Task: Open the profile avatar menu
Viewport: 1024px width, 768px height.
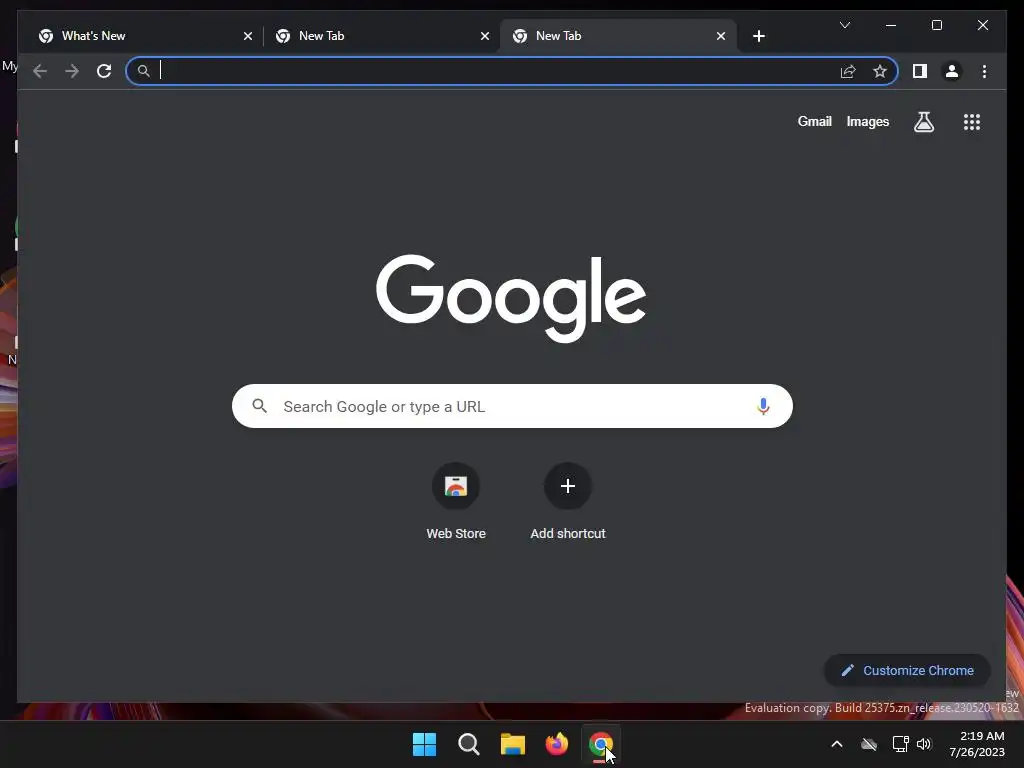Action: coord(952,71)
